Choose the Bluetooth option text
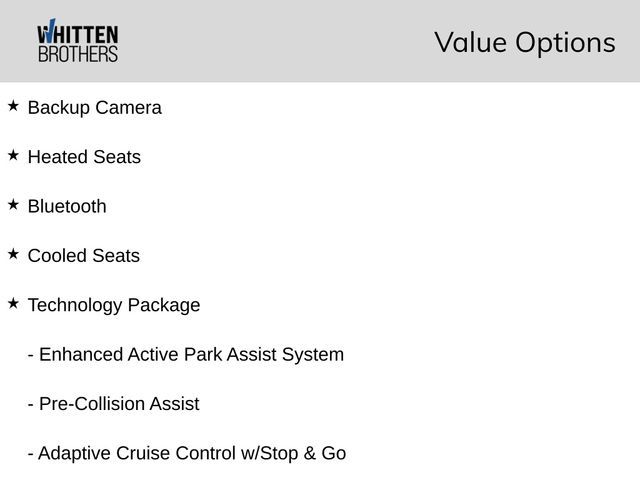Screen dimensions: 640x480 [67, 207]
